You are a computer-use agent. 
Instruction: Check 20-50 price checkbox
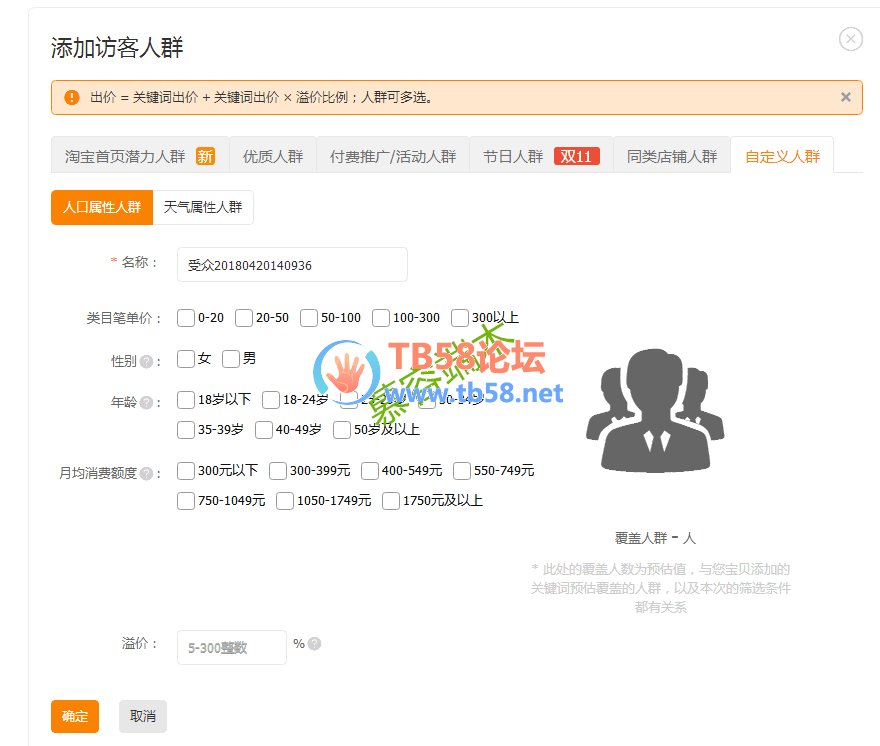[244, 318]
